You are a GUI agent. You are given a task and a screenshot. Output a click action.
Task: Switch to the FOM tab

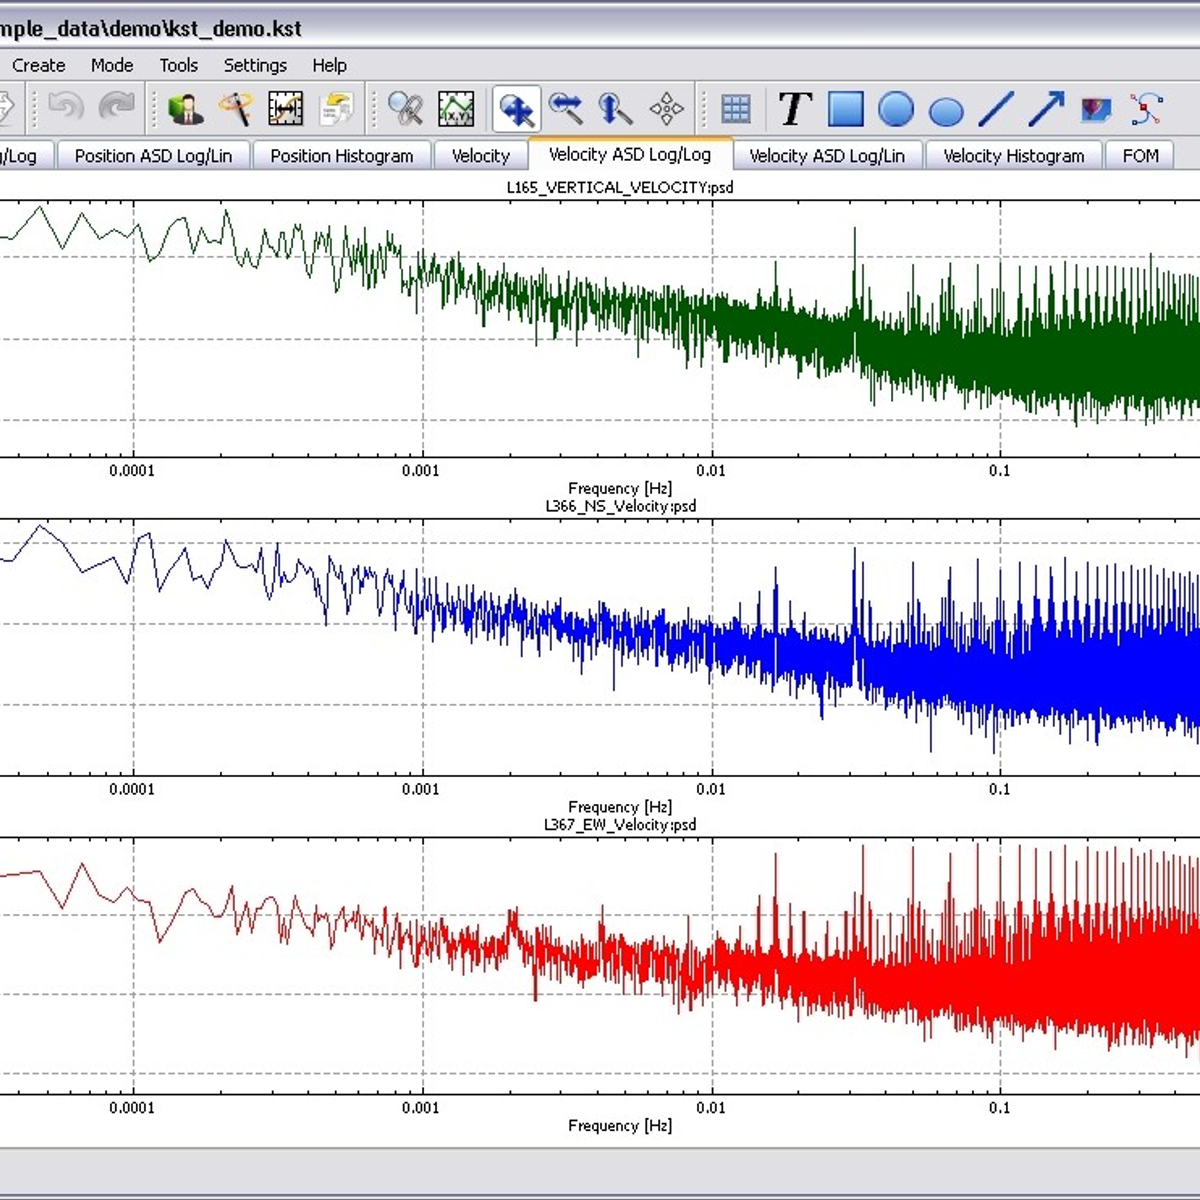tap(1140, 156)
